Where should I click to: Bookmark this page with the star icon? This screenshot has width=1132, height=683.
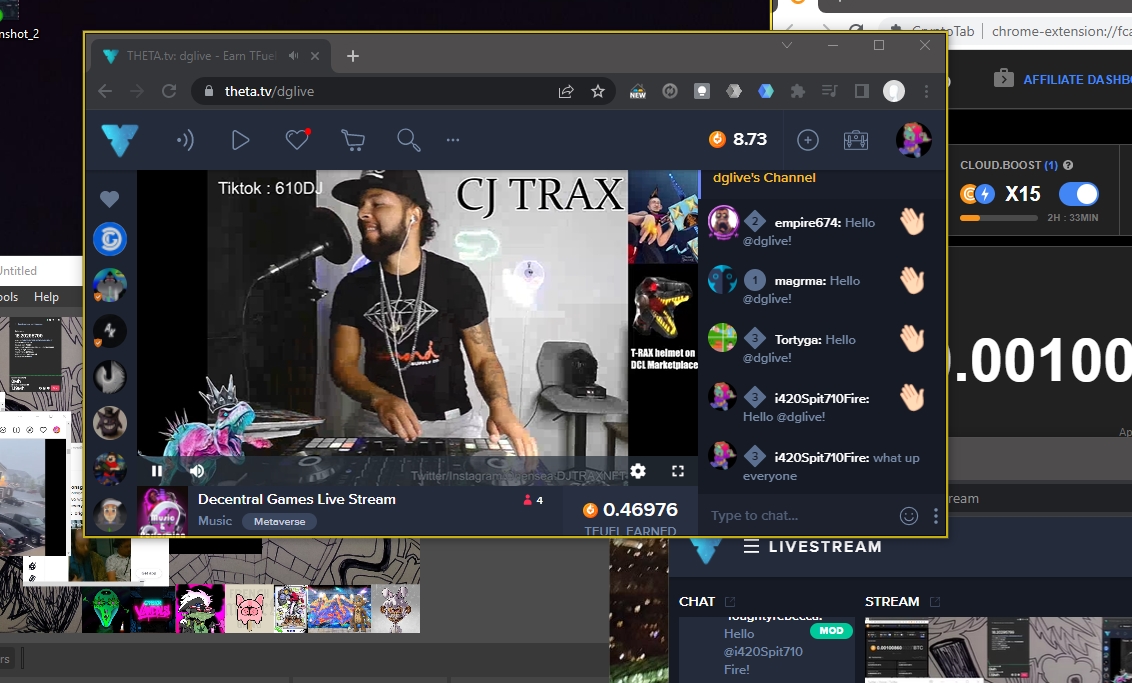[598, 91]
